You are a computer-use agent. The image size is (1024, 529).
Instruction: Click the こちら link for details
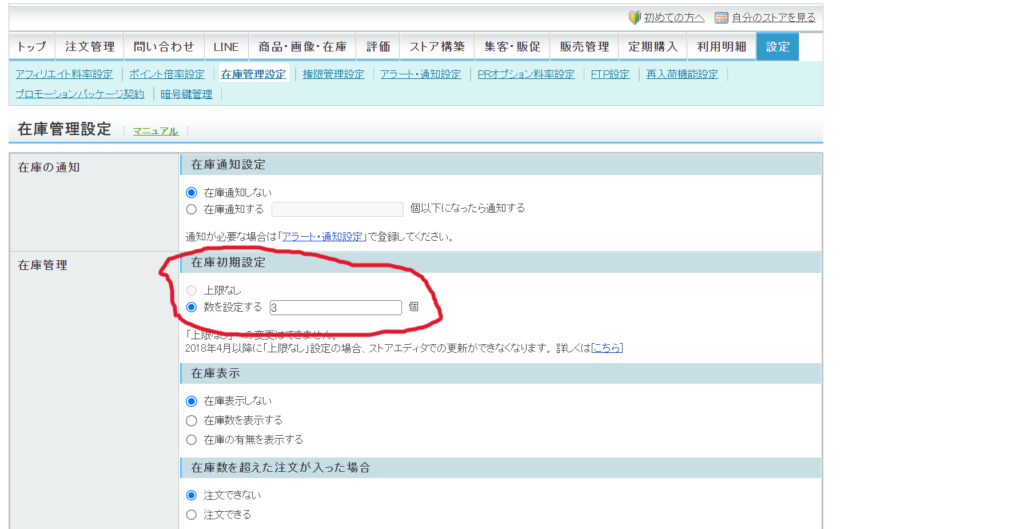point(607,347)
